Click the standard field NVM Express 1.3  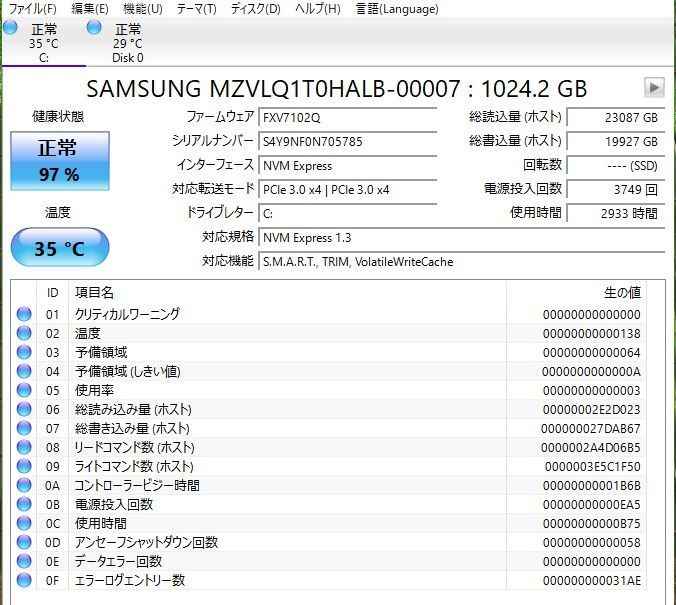coord(461,238)
